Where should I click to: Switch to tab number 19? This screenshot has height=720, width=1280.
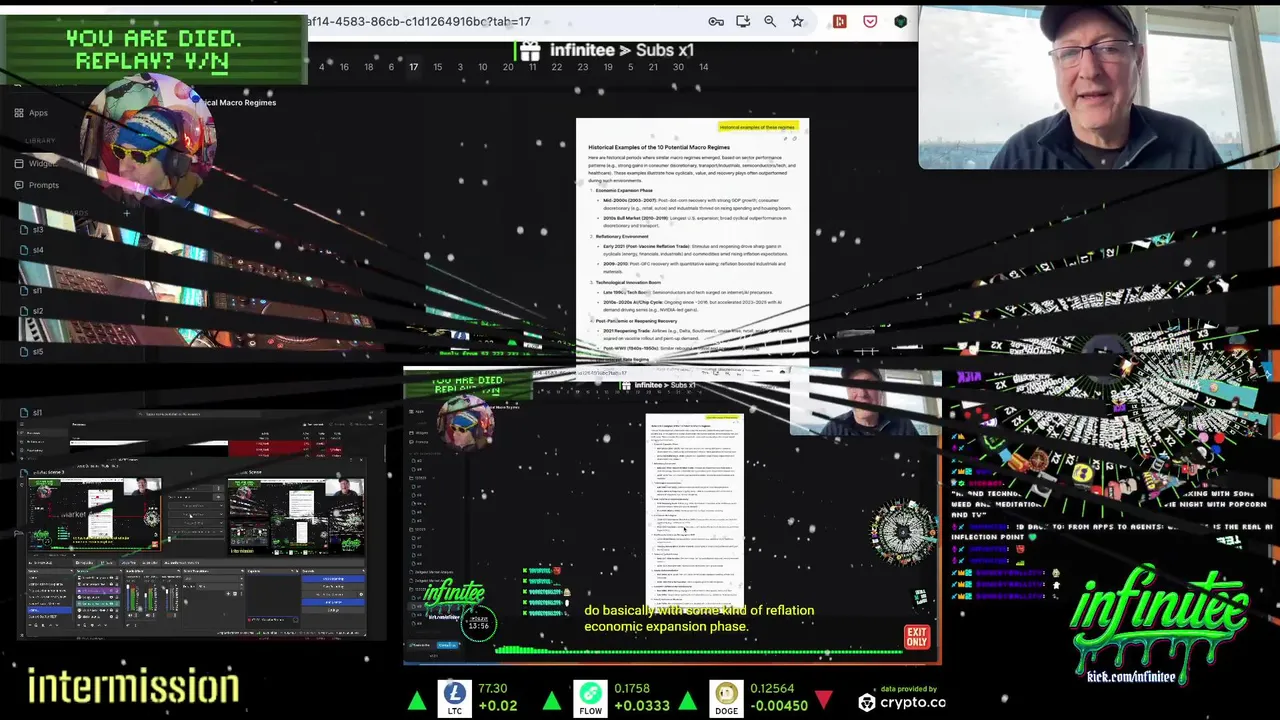[x=608, y=67]
